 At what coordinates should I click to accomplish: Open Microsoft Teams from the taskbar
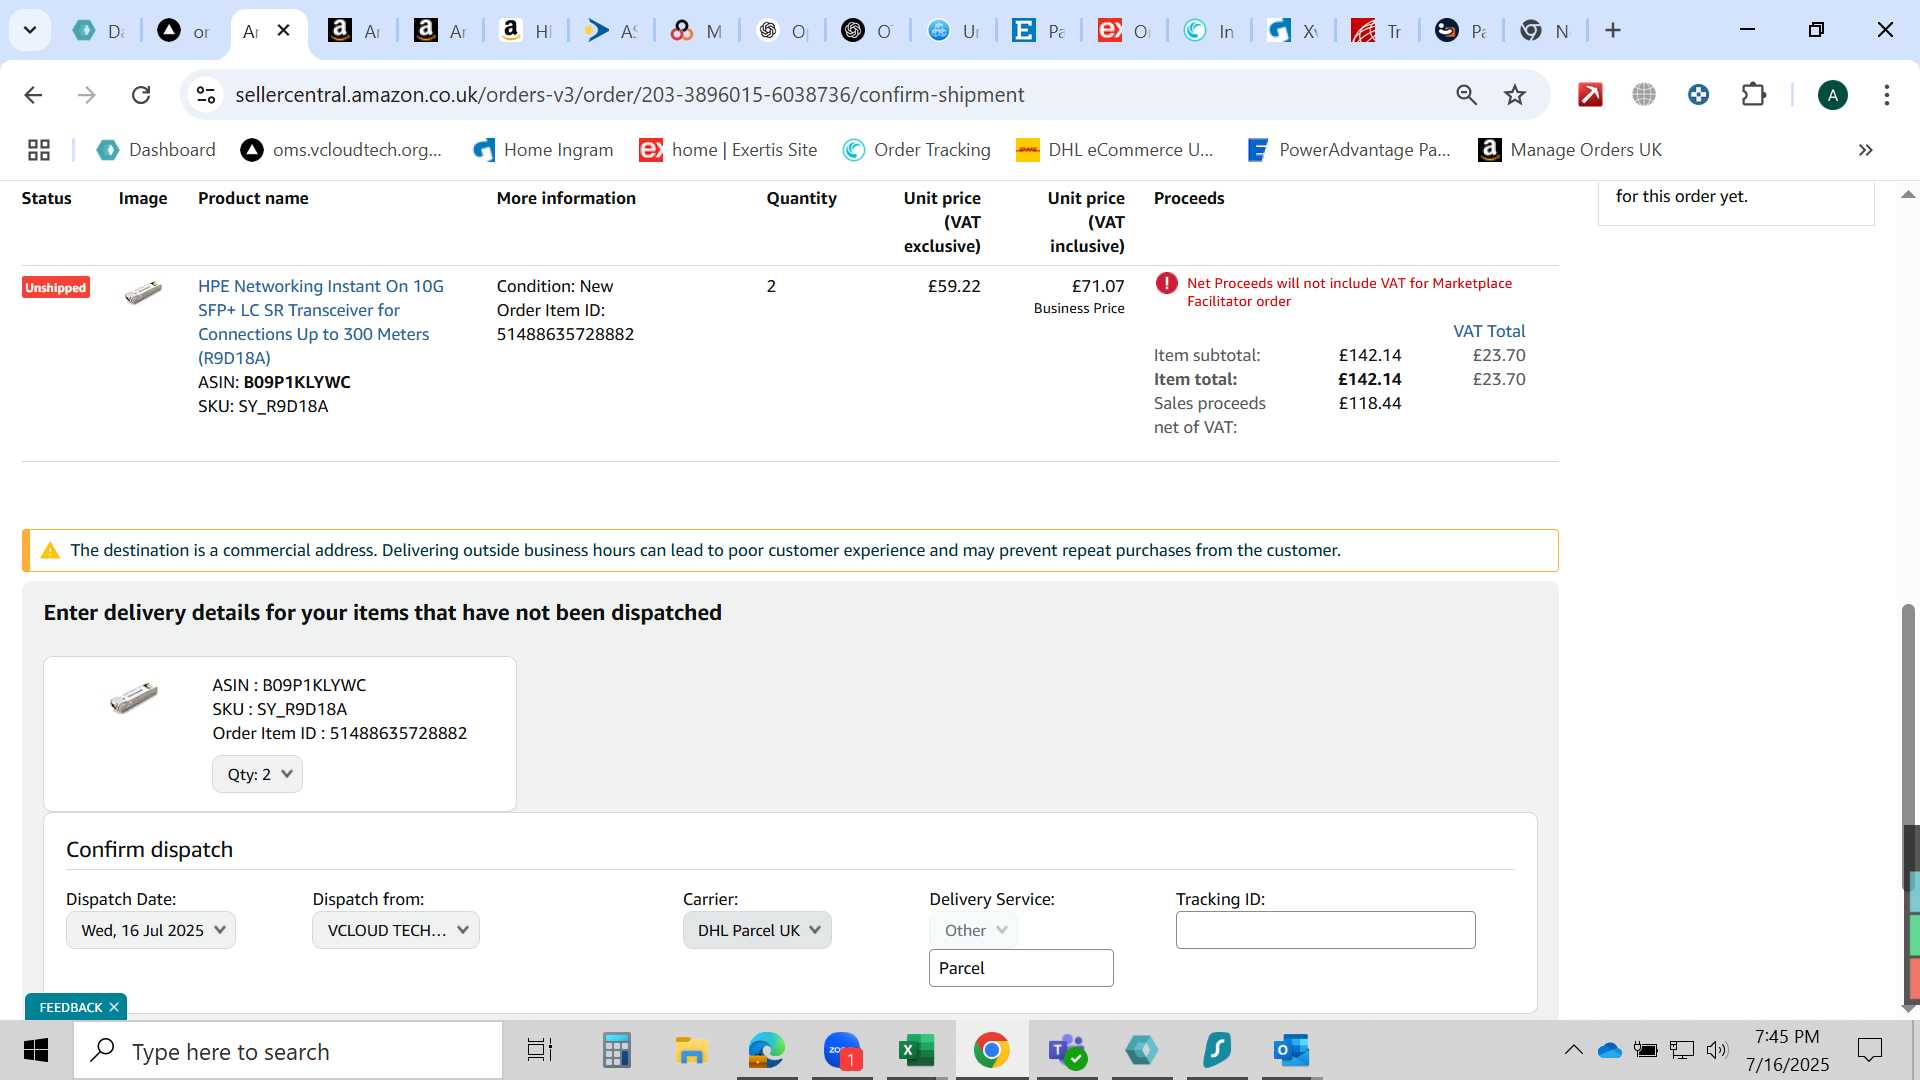[x=1066, y=1051]
